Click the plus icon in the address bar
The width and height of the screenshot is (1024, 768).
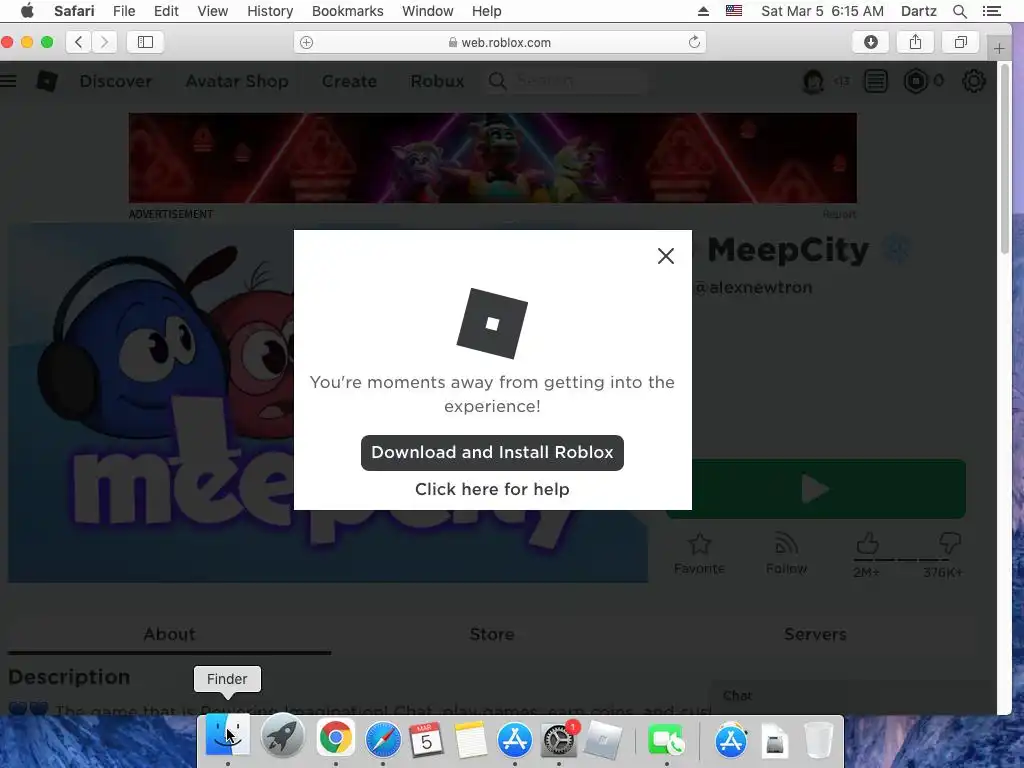pyautogui.click(x=306, y=42)
